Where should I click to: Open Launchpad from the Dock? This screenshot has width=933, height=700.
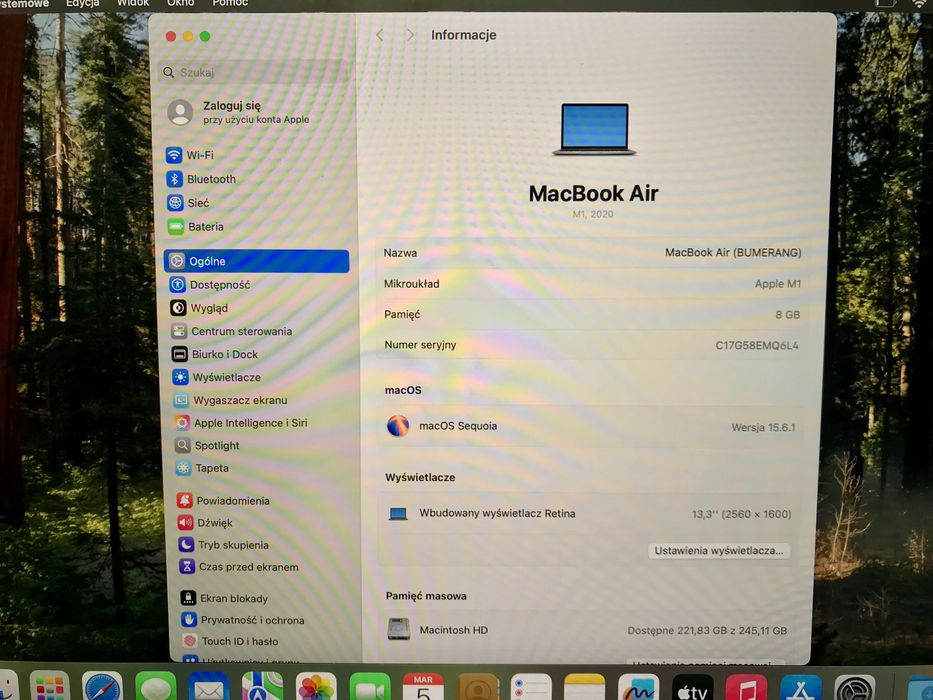(x=49, y=688)
